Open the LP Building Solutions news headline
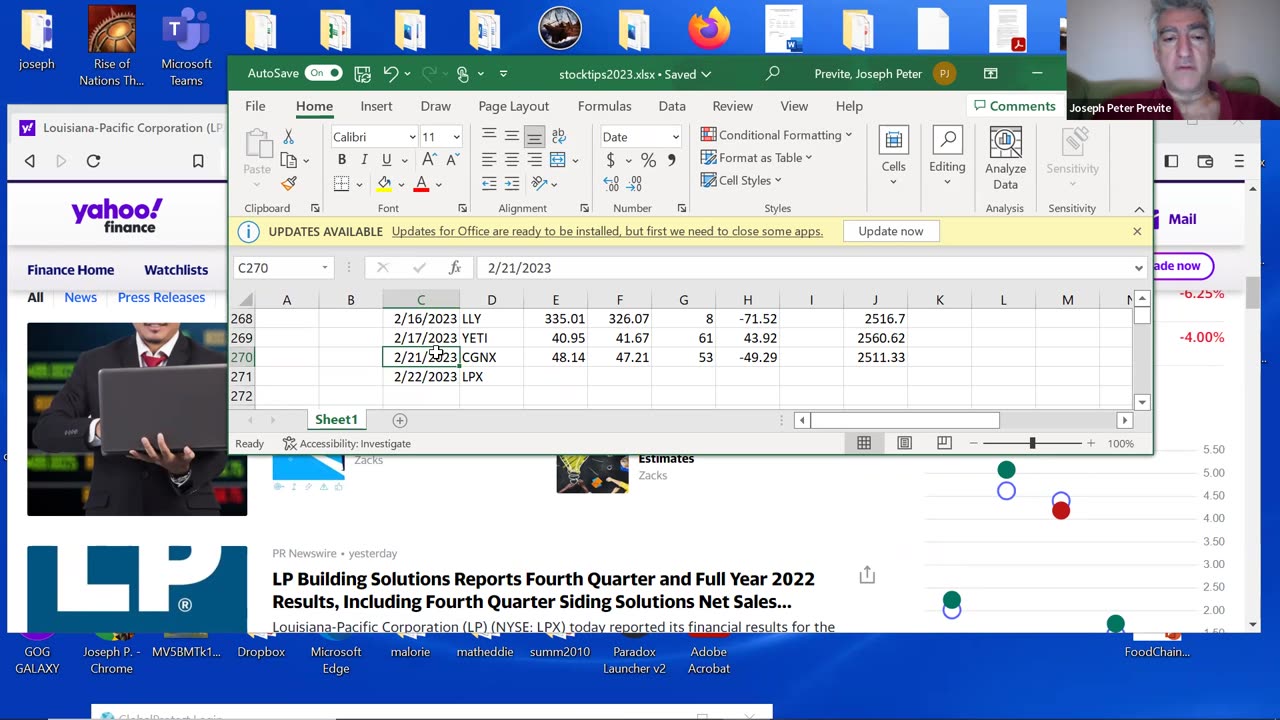The width and height of the screenshot is (1280, 720). [544, 590]
